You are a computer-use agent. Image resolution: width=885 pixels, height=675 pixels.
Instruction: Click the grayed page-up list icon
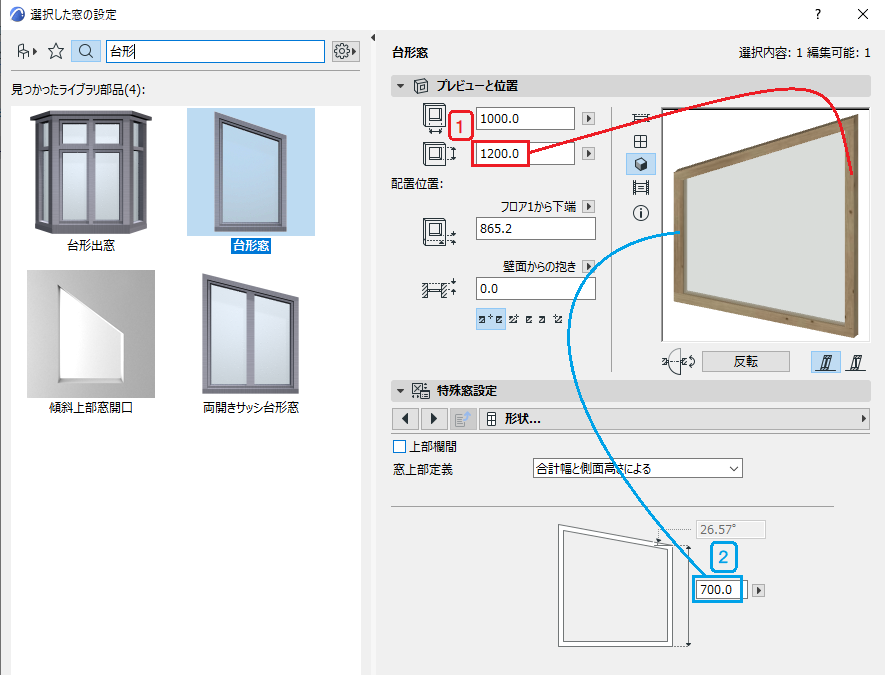pos(463,419)
